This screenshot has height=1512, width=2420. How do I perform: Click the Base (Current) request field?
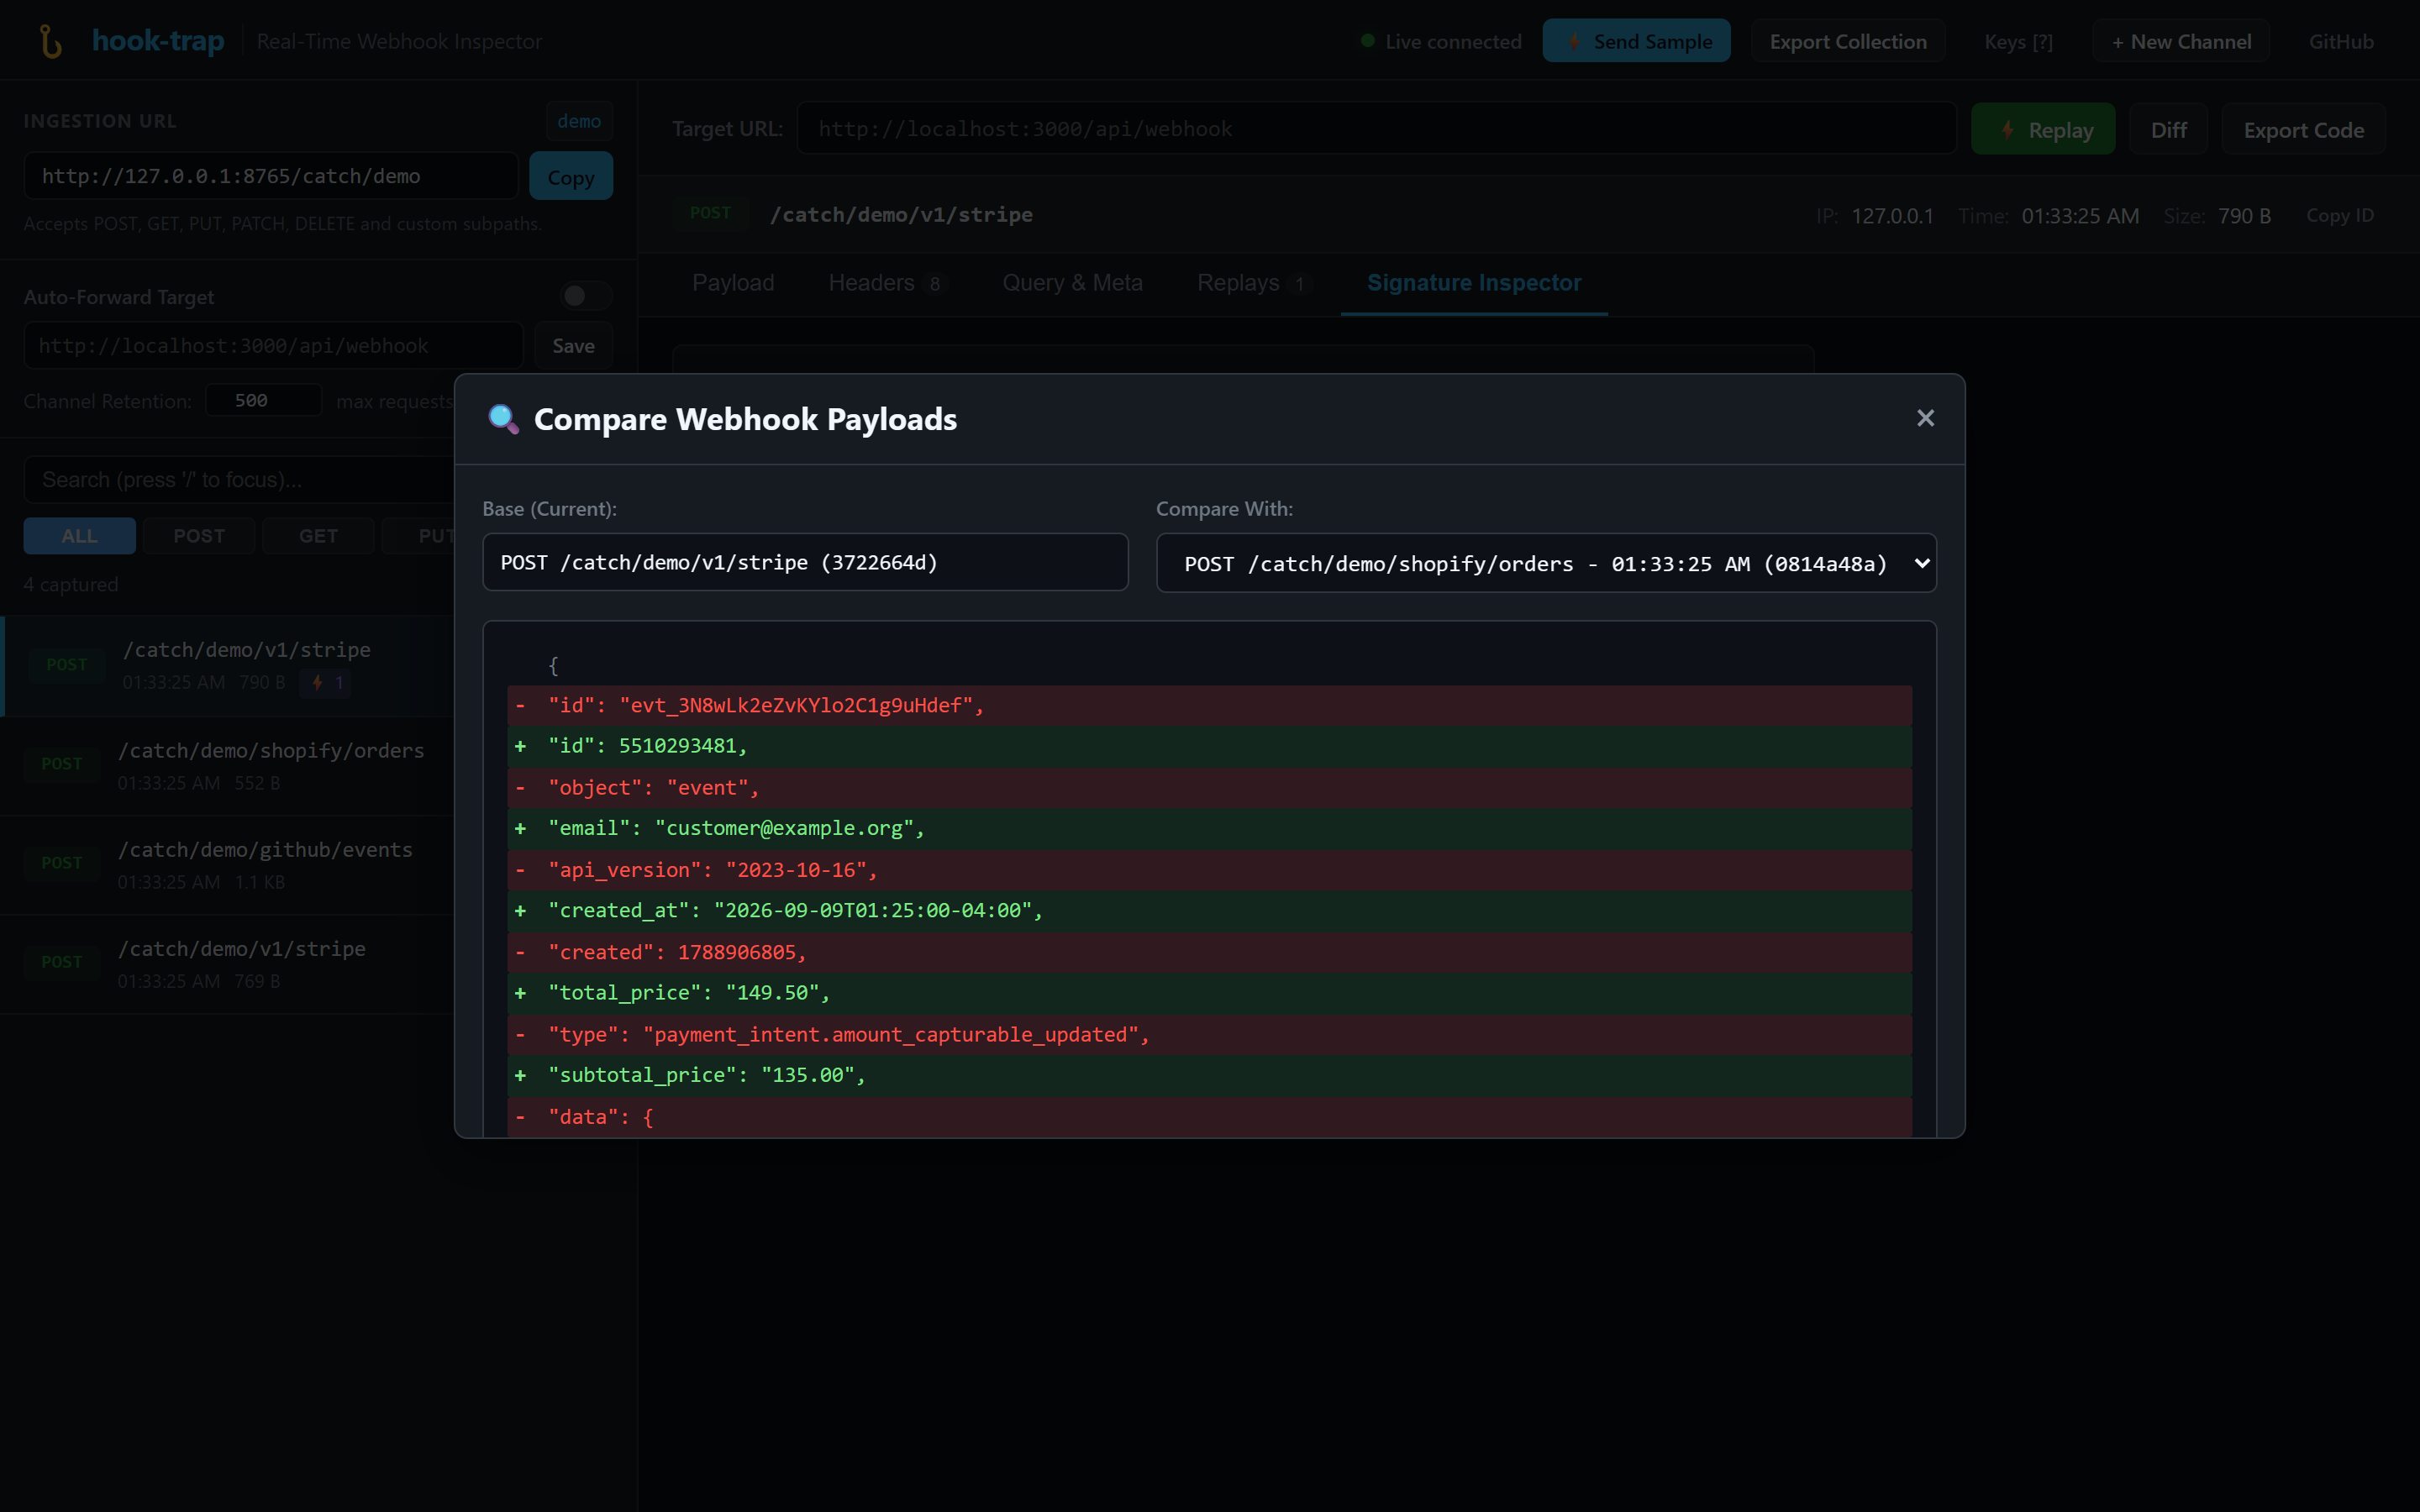click(x=805, y=562)
